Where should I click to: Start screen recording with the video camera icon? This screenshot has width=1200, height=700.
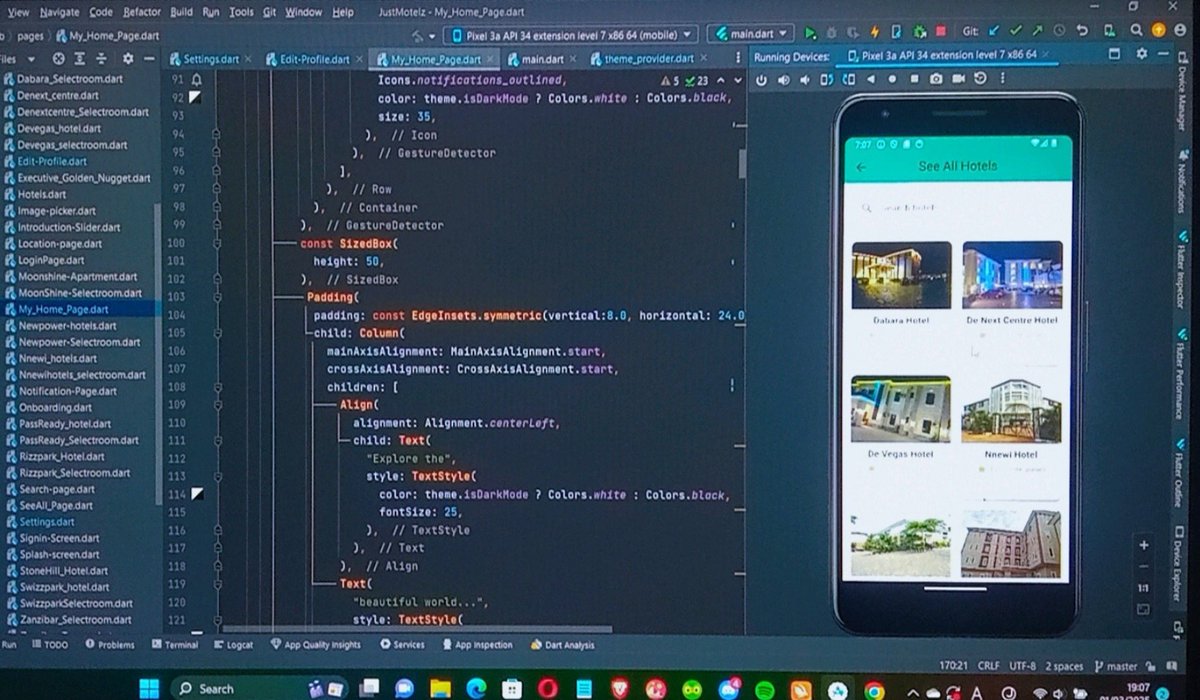coord(959,78)
